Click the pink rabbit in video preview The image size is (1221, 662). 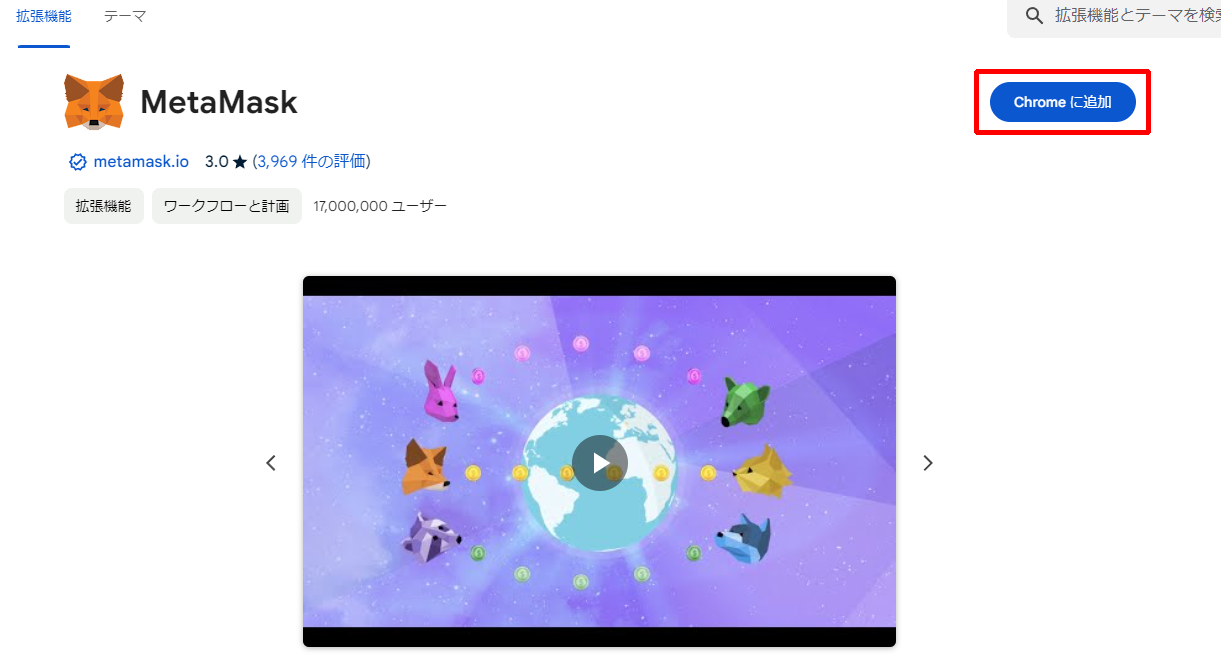click(441, 391)
